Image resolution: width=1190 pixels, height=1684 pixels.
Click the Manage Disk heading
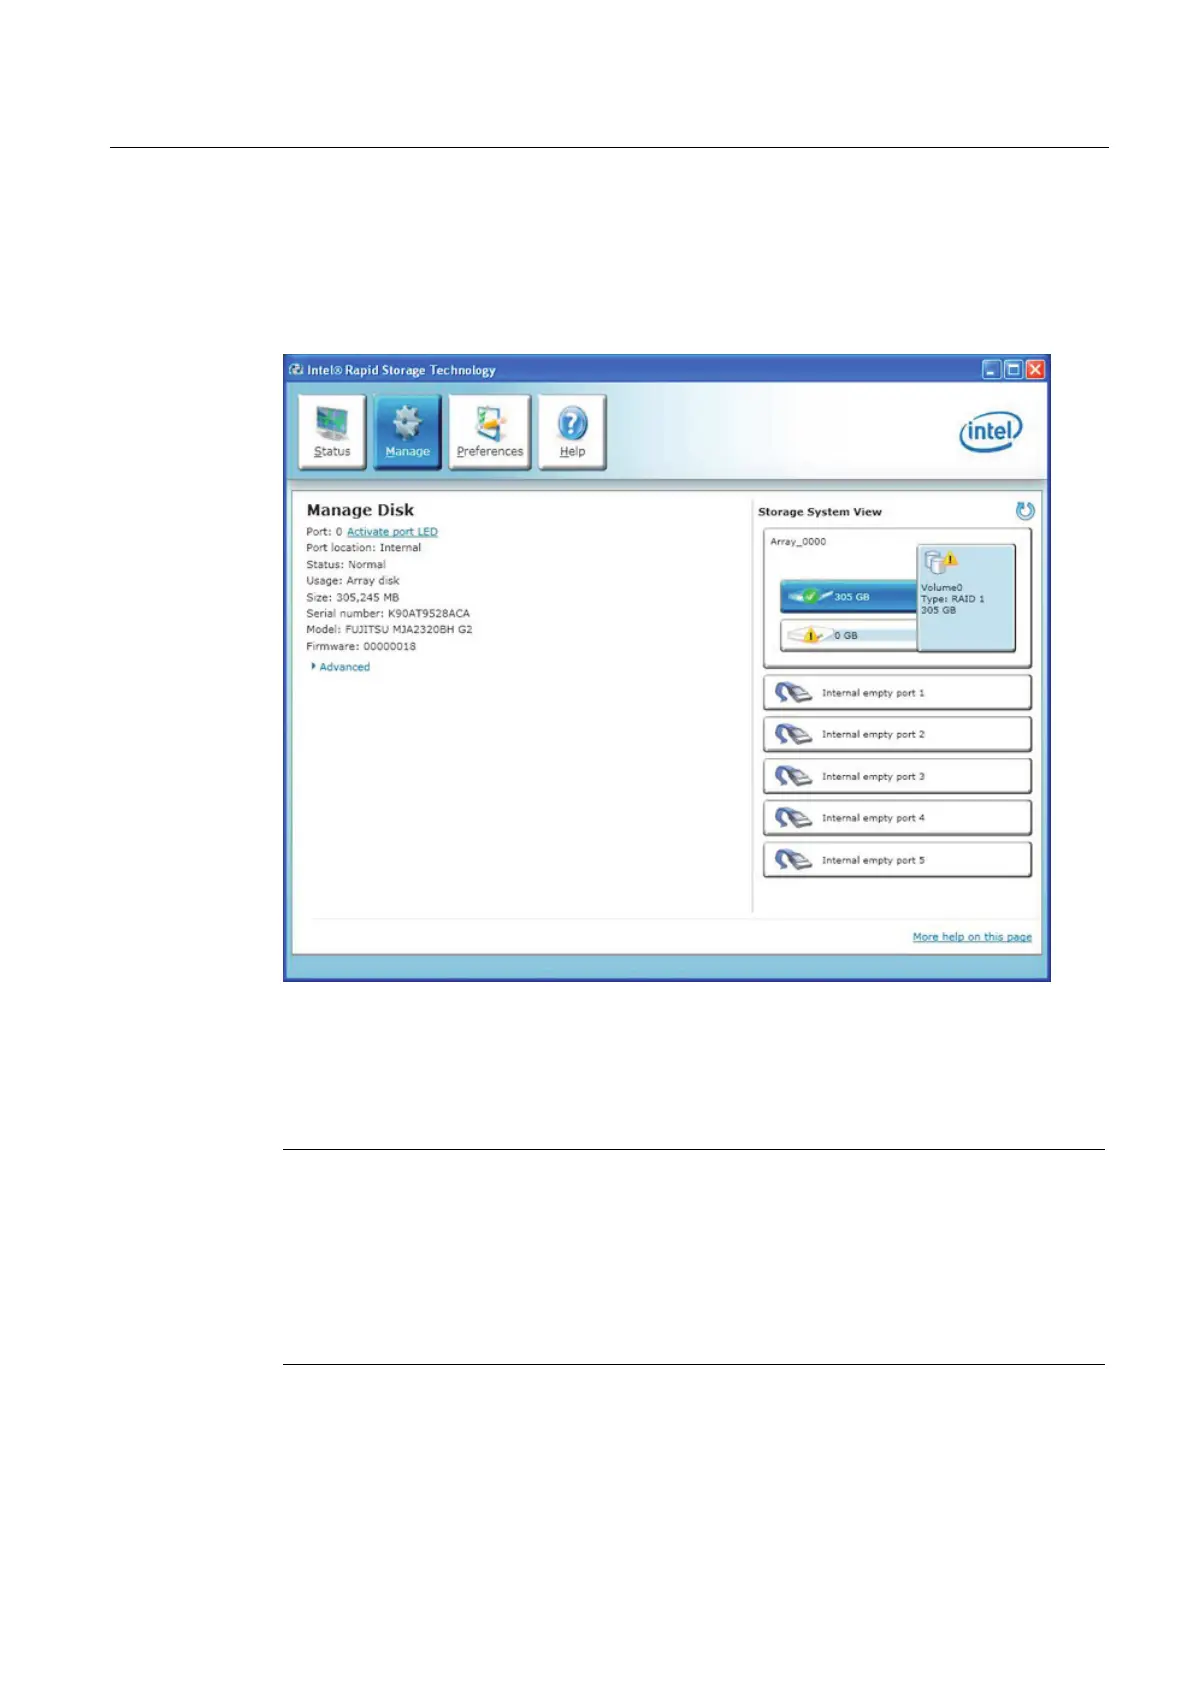point(360,510)
